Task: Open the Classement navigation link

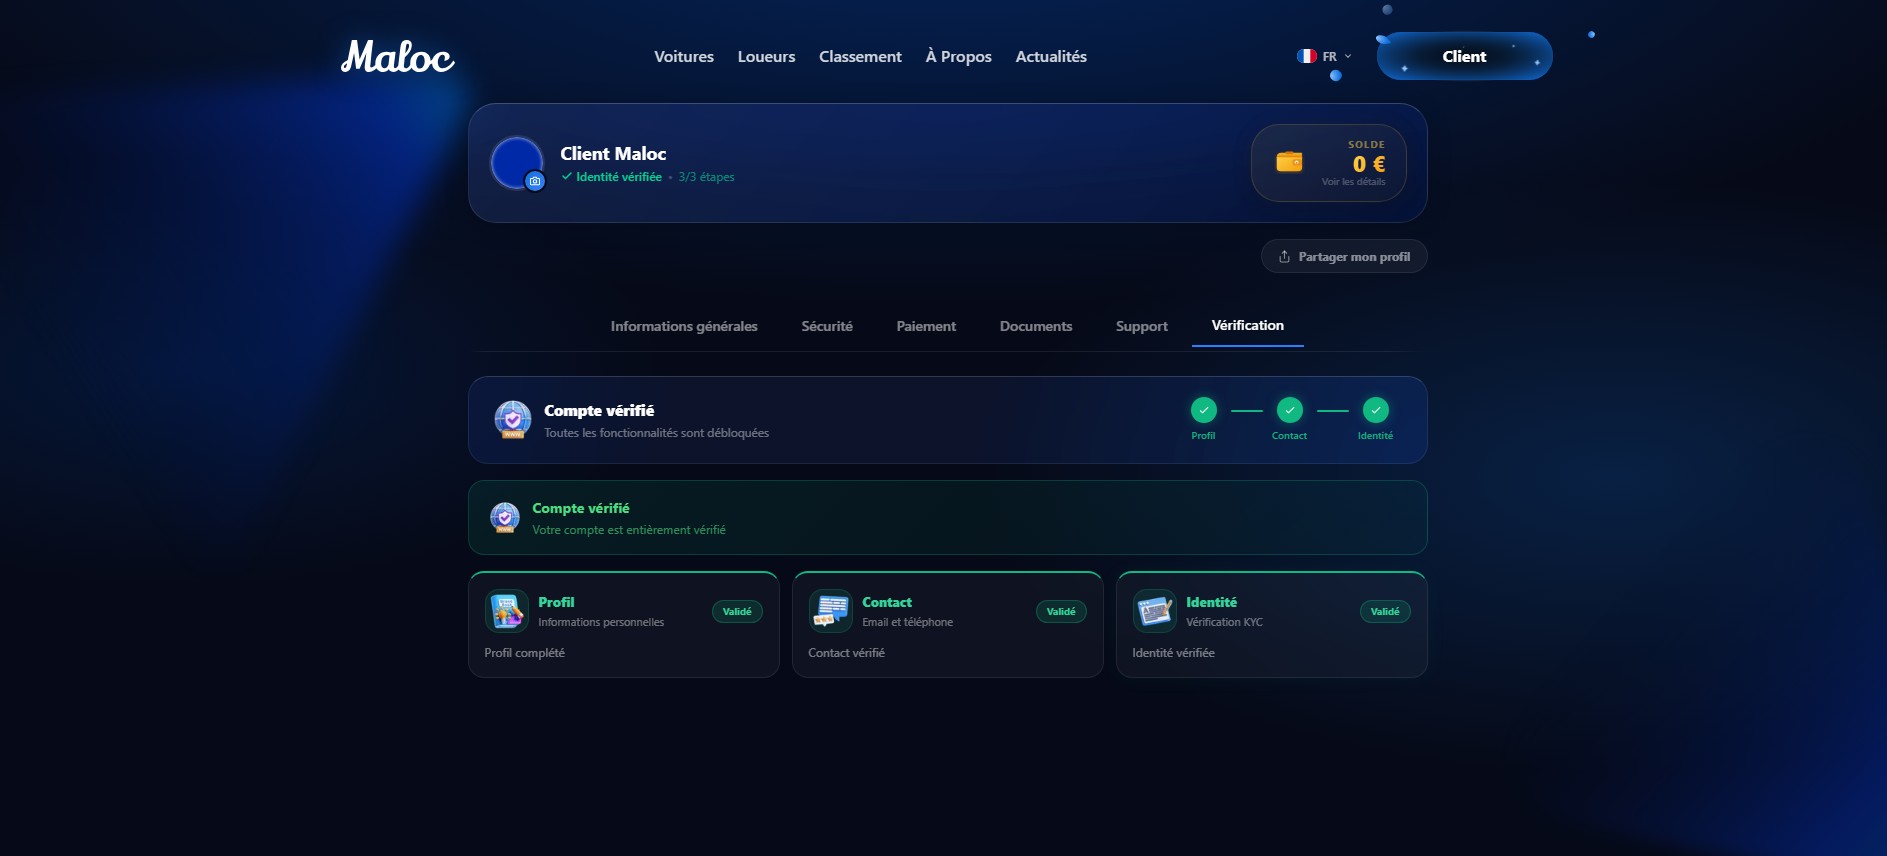Action: pyautogui.click(x=860, y=57)
